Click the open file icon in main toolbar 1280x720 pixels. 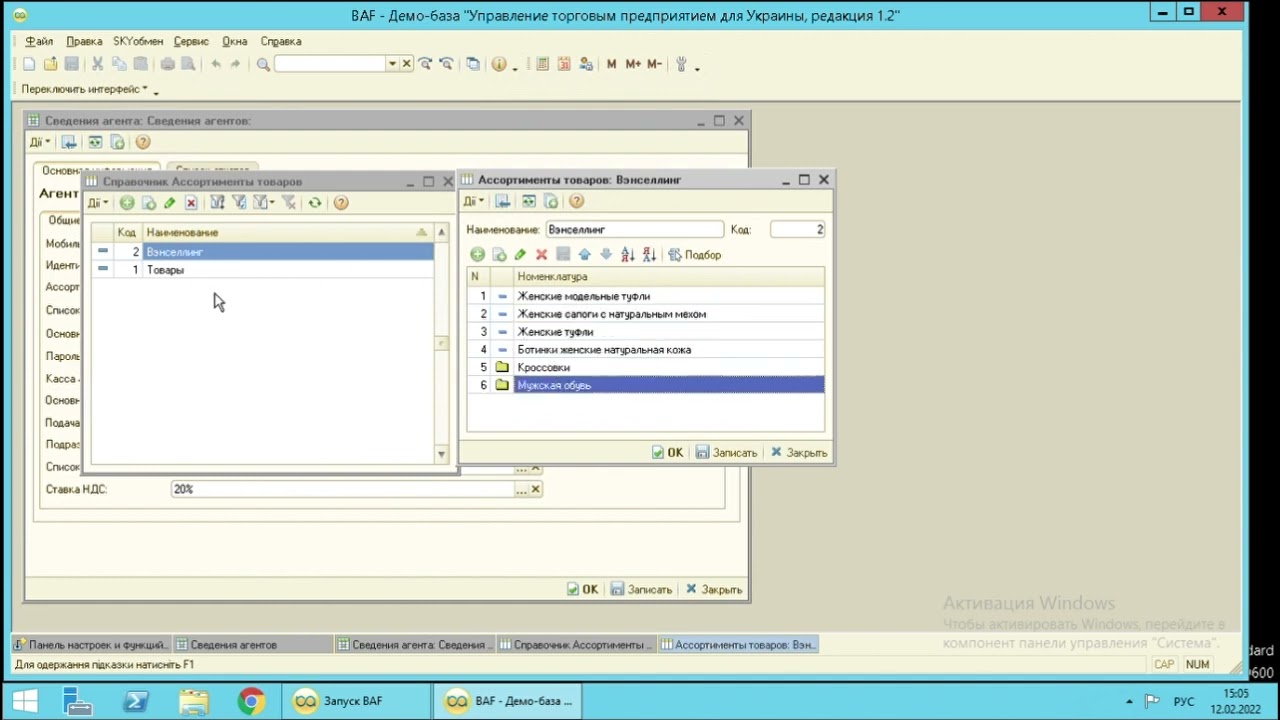click(50, 64)
